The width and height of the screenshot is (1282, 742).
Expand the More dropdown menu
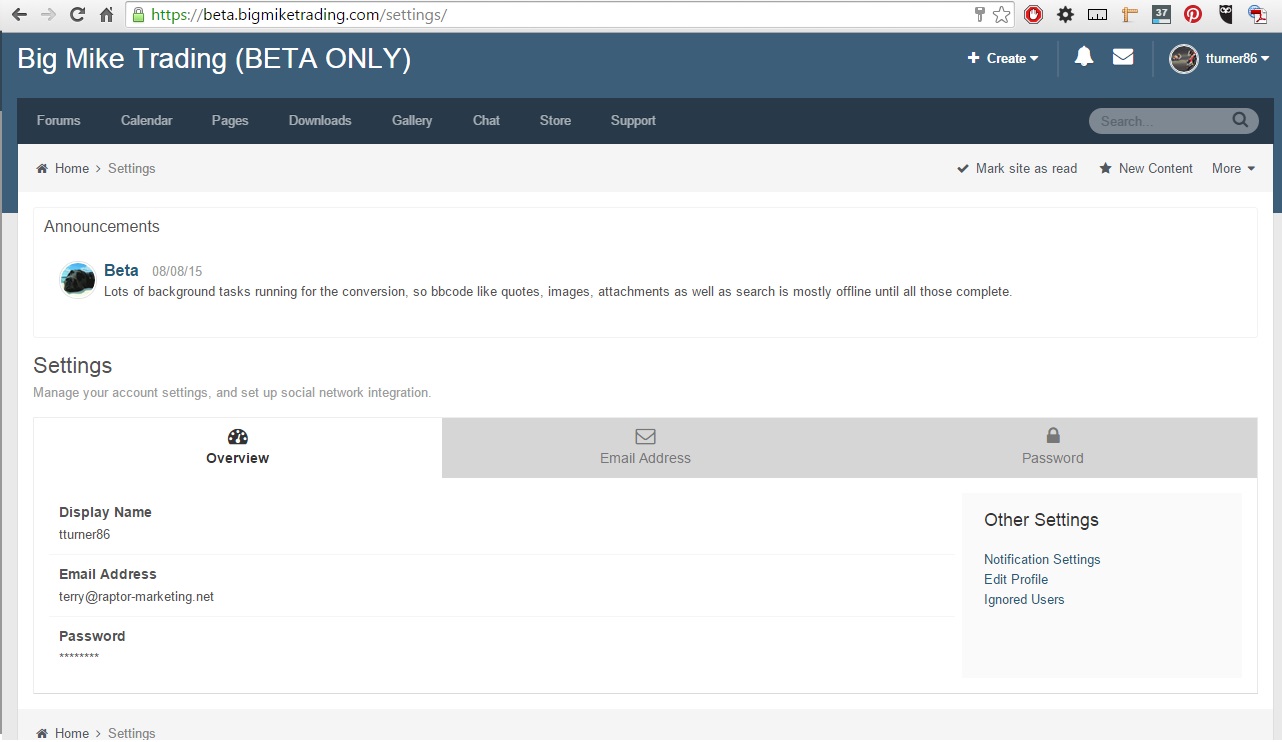[x=1233, y=168]
